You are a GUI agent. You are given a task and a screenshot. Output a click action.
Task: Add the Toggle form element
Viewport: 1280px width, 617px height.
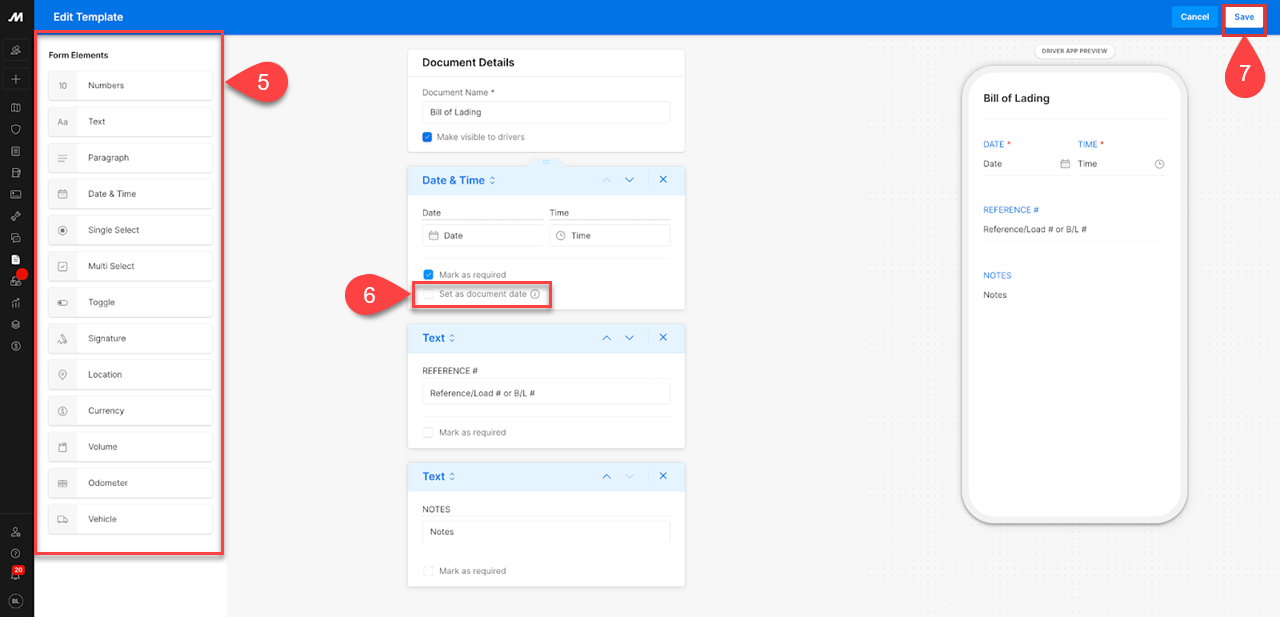coord(130,303)
